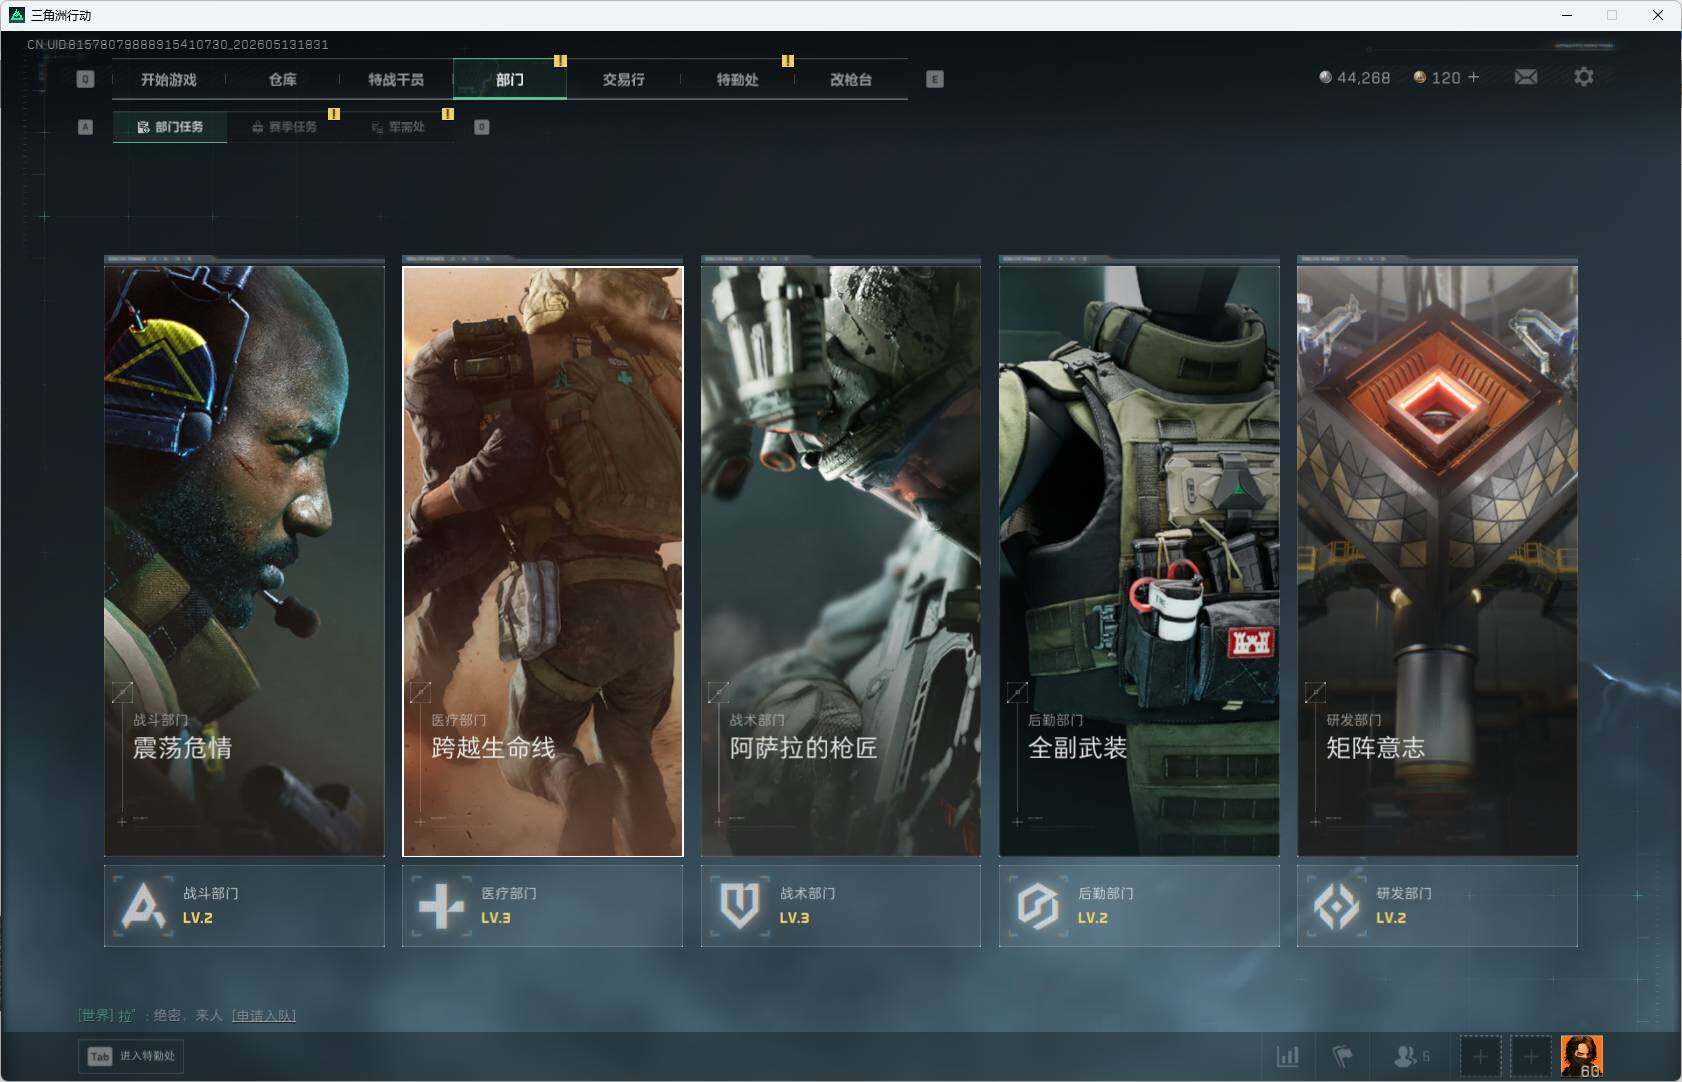Click the 医疗部门 cross emblem icon
The image size is (1682, 1082).
pos(441,906)
